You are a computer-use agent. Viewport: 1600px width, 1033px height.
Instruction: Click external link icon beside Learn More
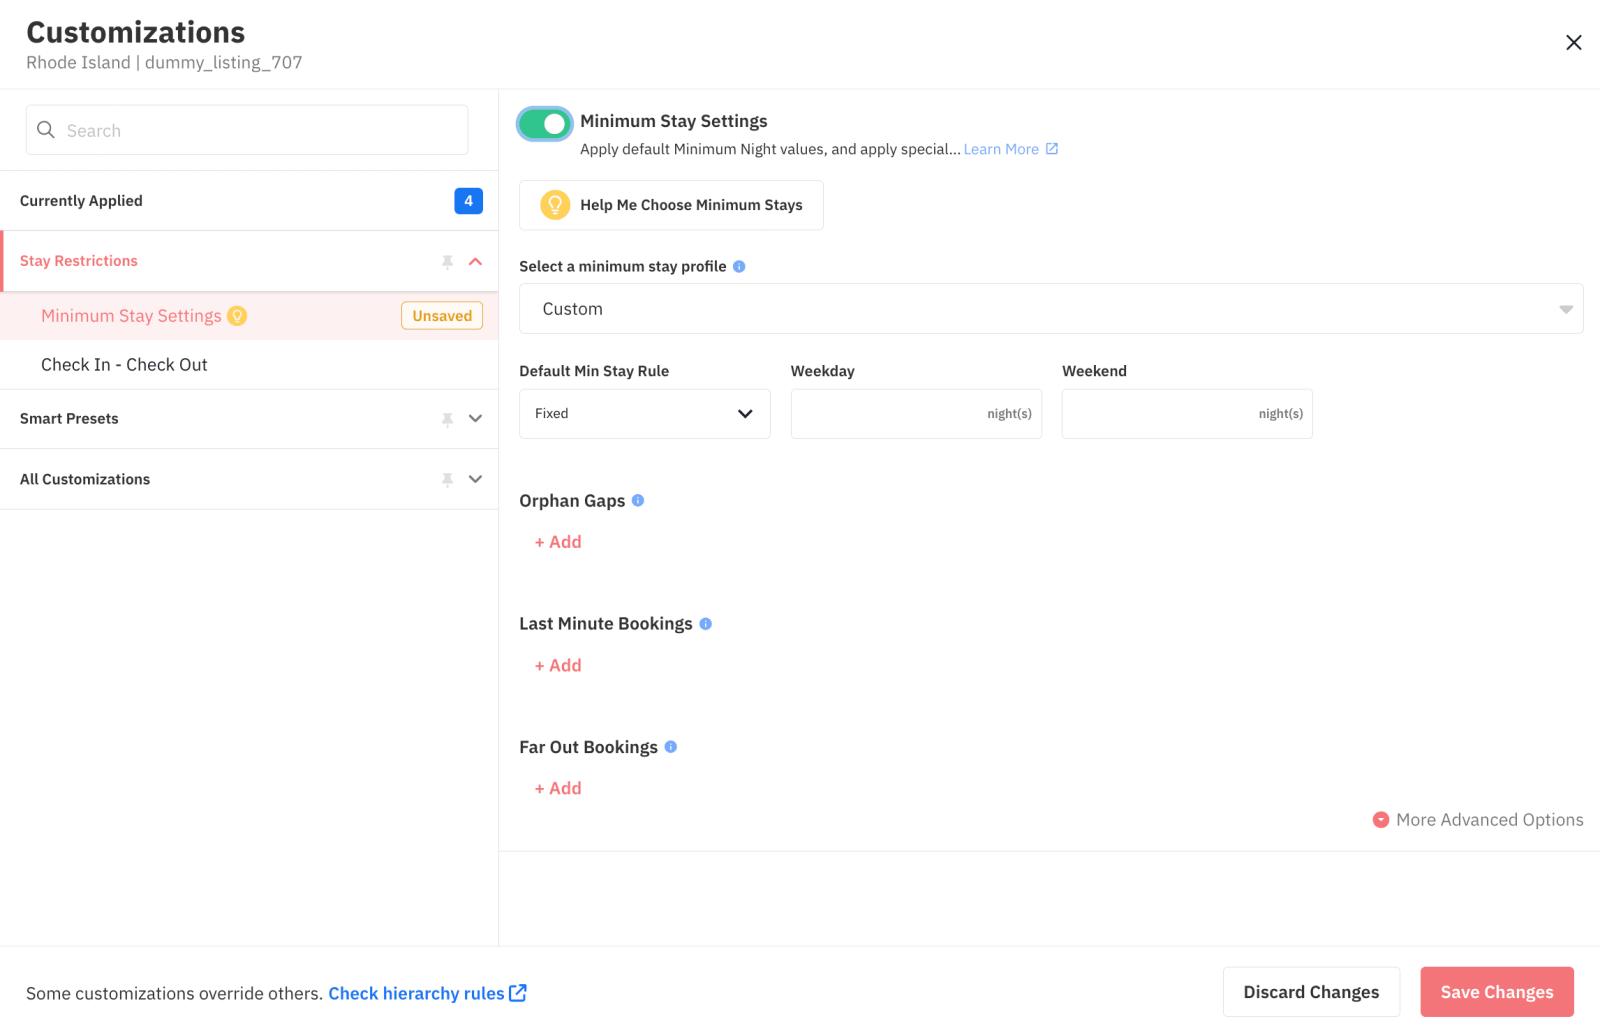(1052, 149)
